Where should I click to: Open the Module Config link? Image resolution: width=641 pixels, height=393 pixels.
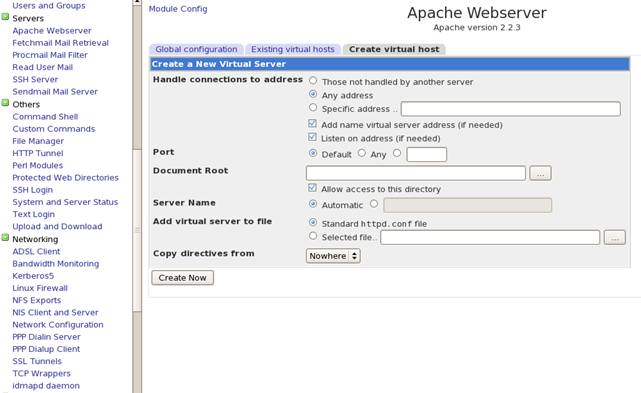(x=178, y=9)
